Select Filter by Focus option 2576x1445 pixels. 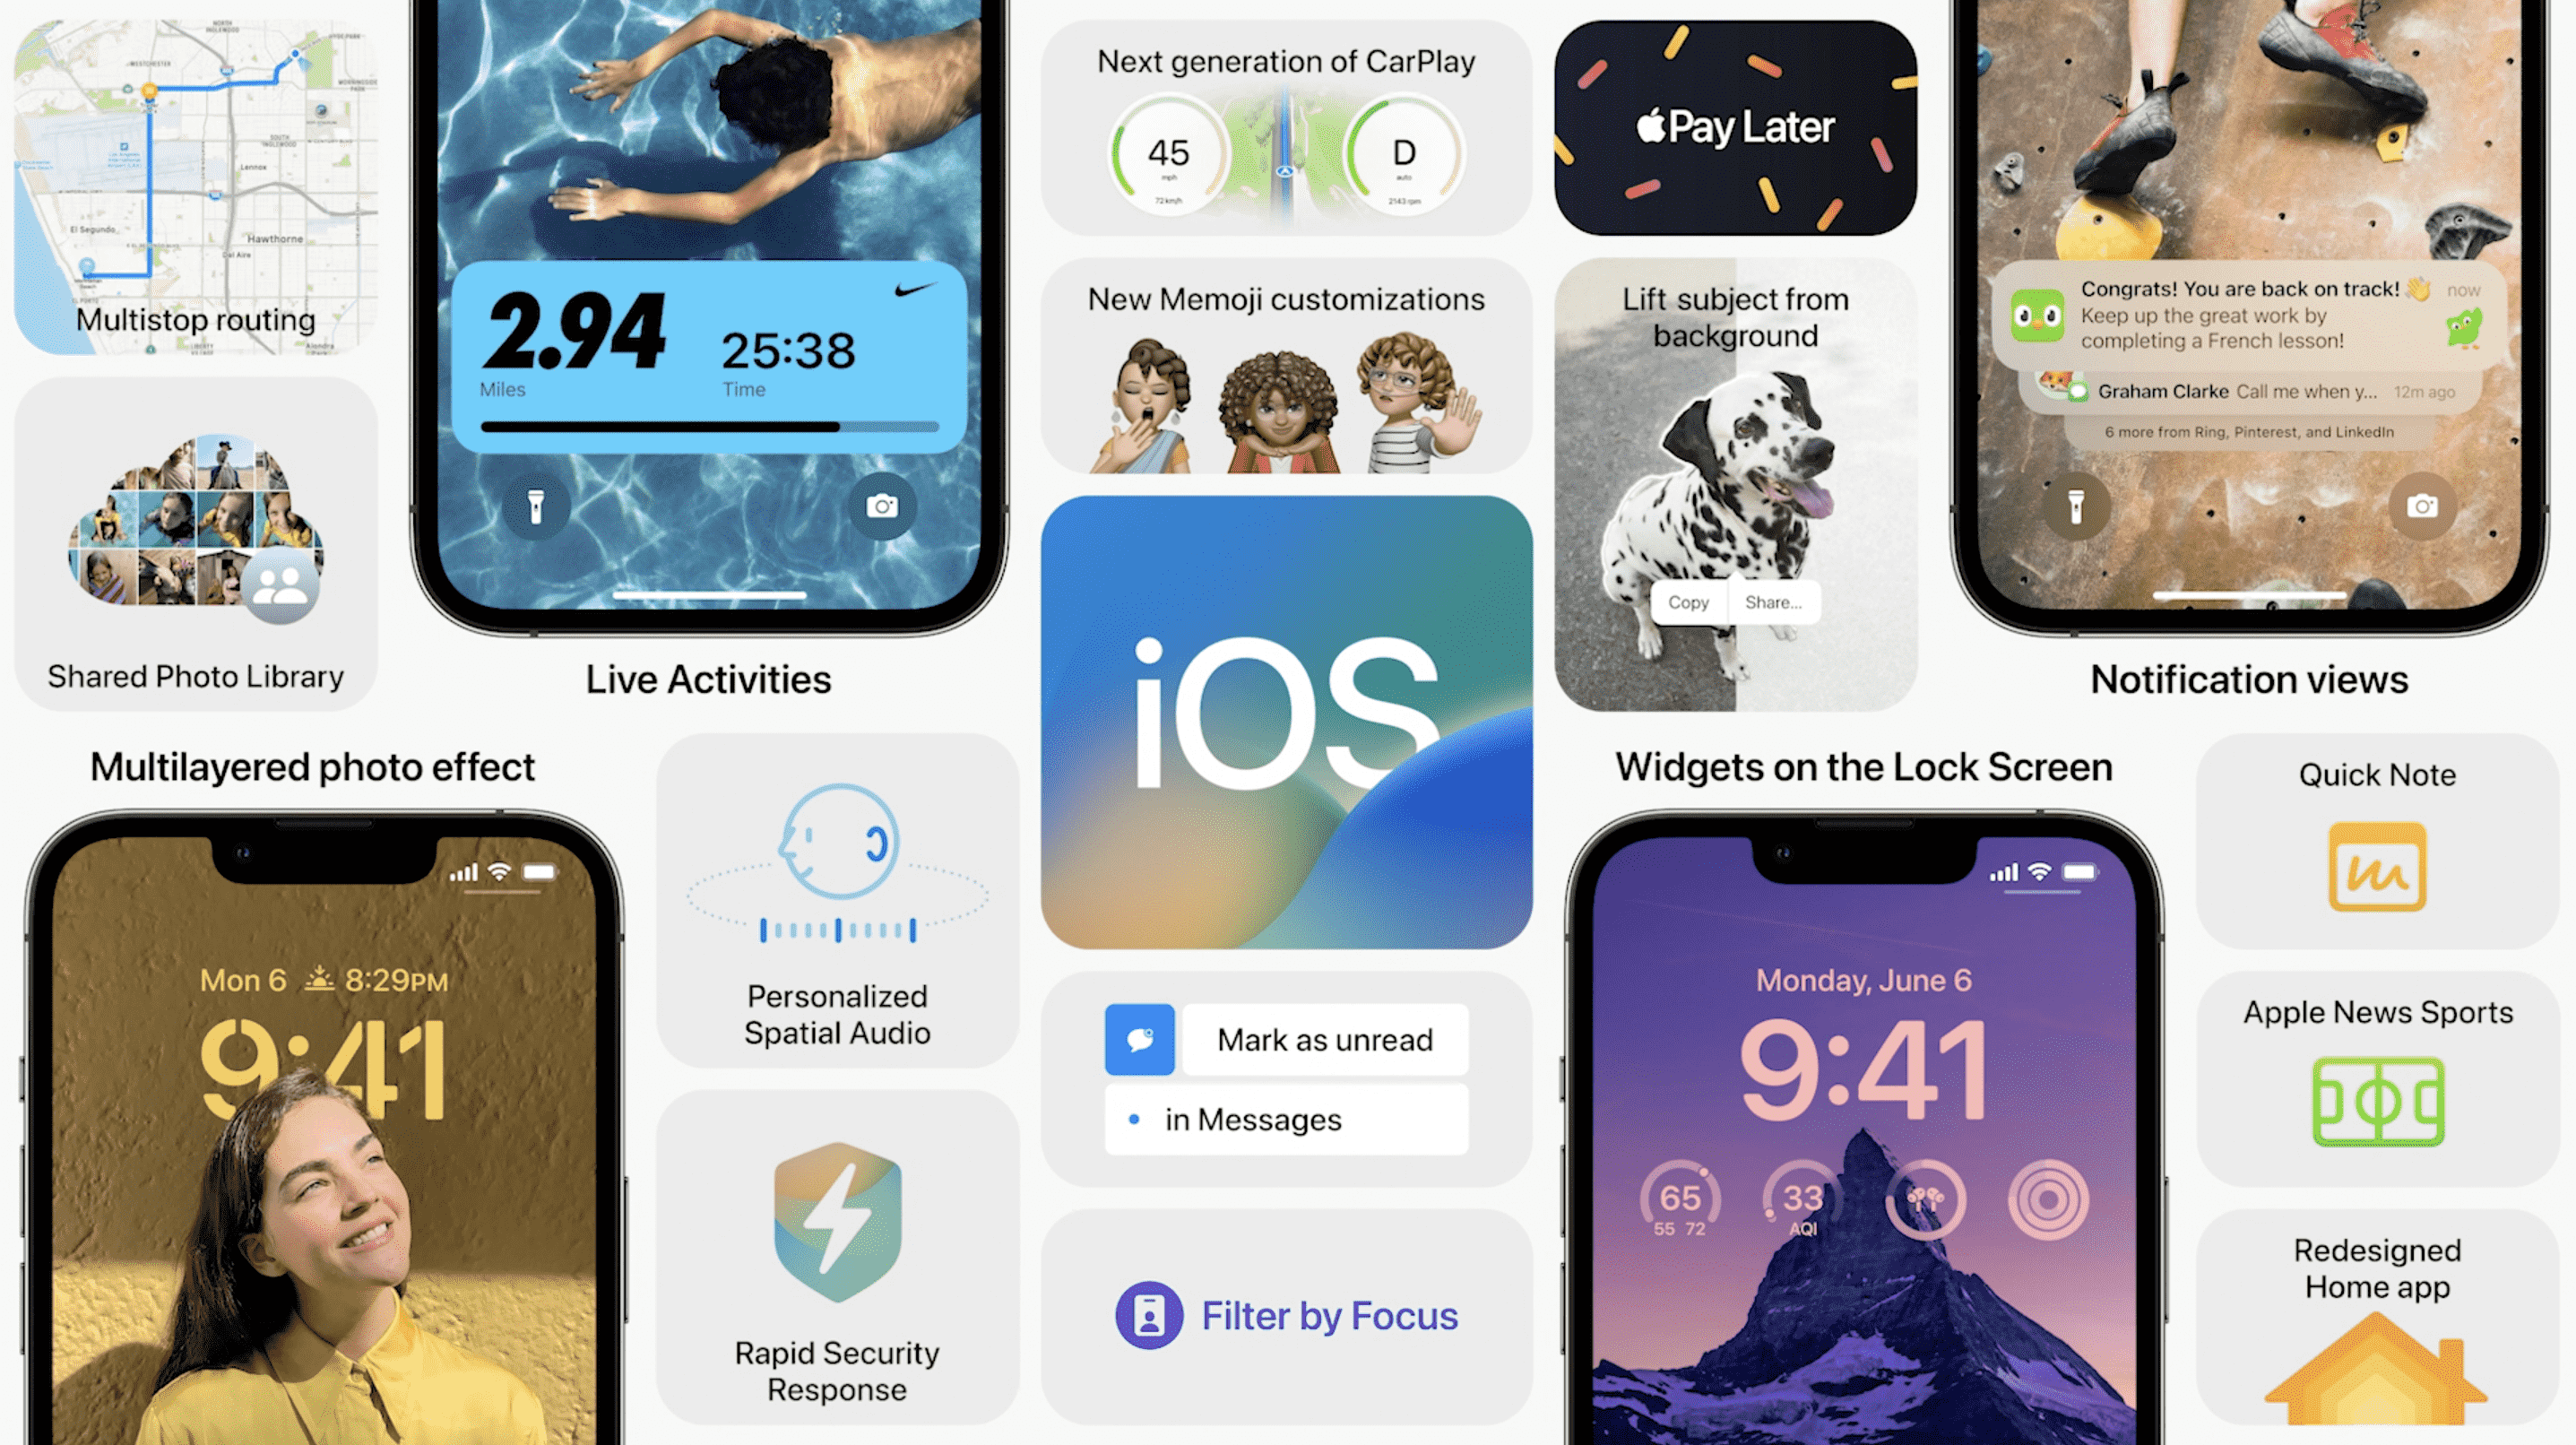pos(1288,1314)
